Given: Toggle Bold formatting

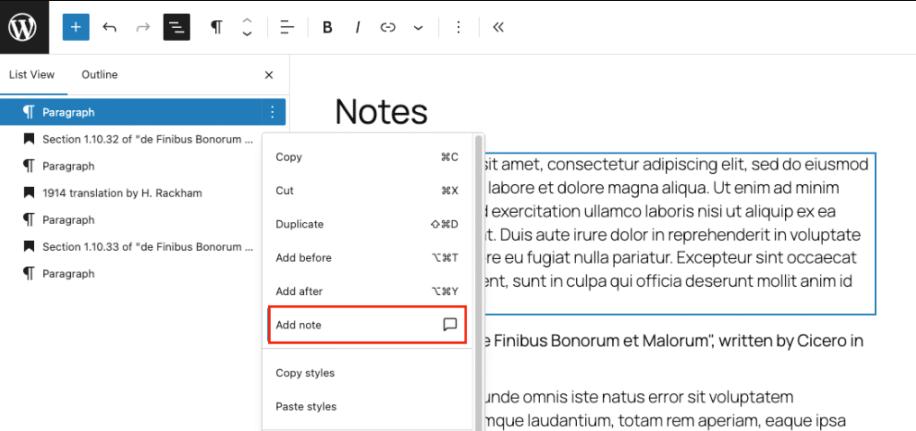Looking at the screenshot, I should (327, 27).
